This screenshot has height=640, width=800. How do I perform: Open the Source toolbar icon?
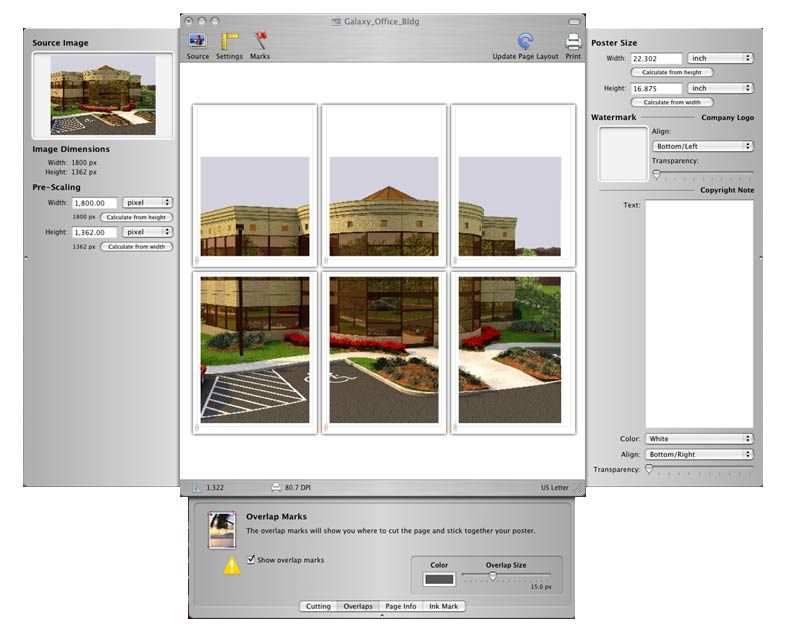[197, 42]
